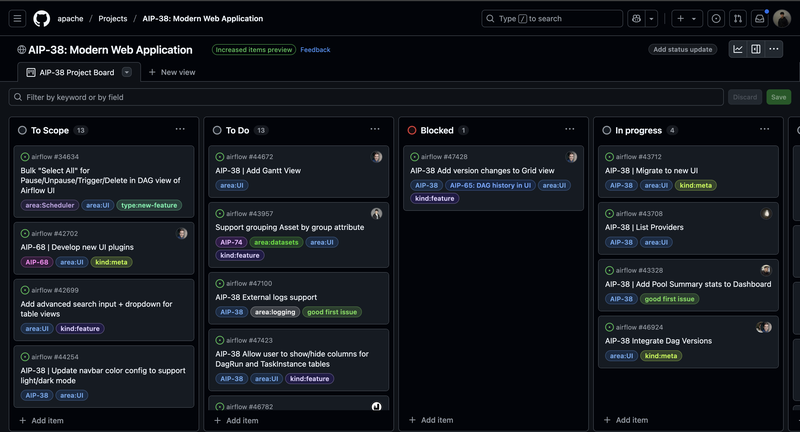Click assignee avatar on airflow #47428 card
The image size is (800, 432).
(x=571, y=157)
